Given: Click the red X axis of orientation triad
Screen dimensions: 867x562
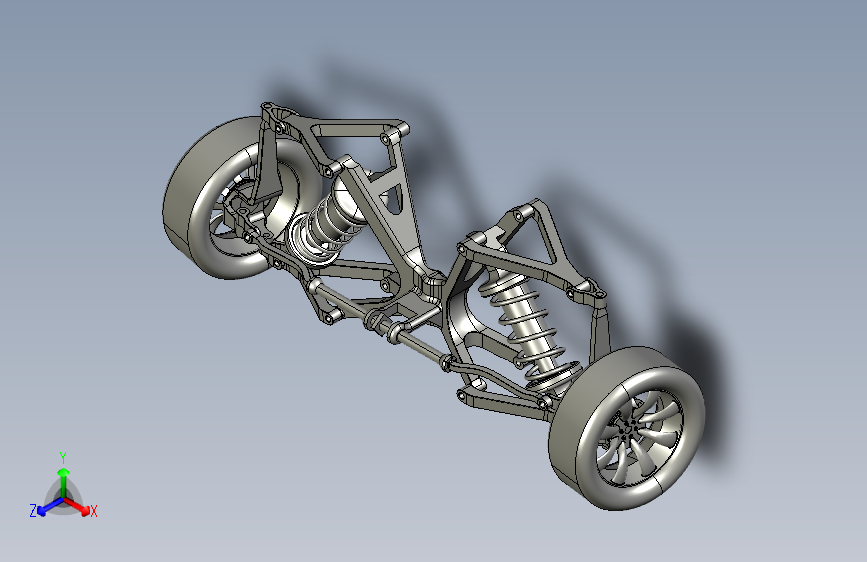Looking at the screenshot, I should click(77, 506).
